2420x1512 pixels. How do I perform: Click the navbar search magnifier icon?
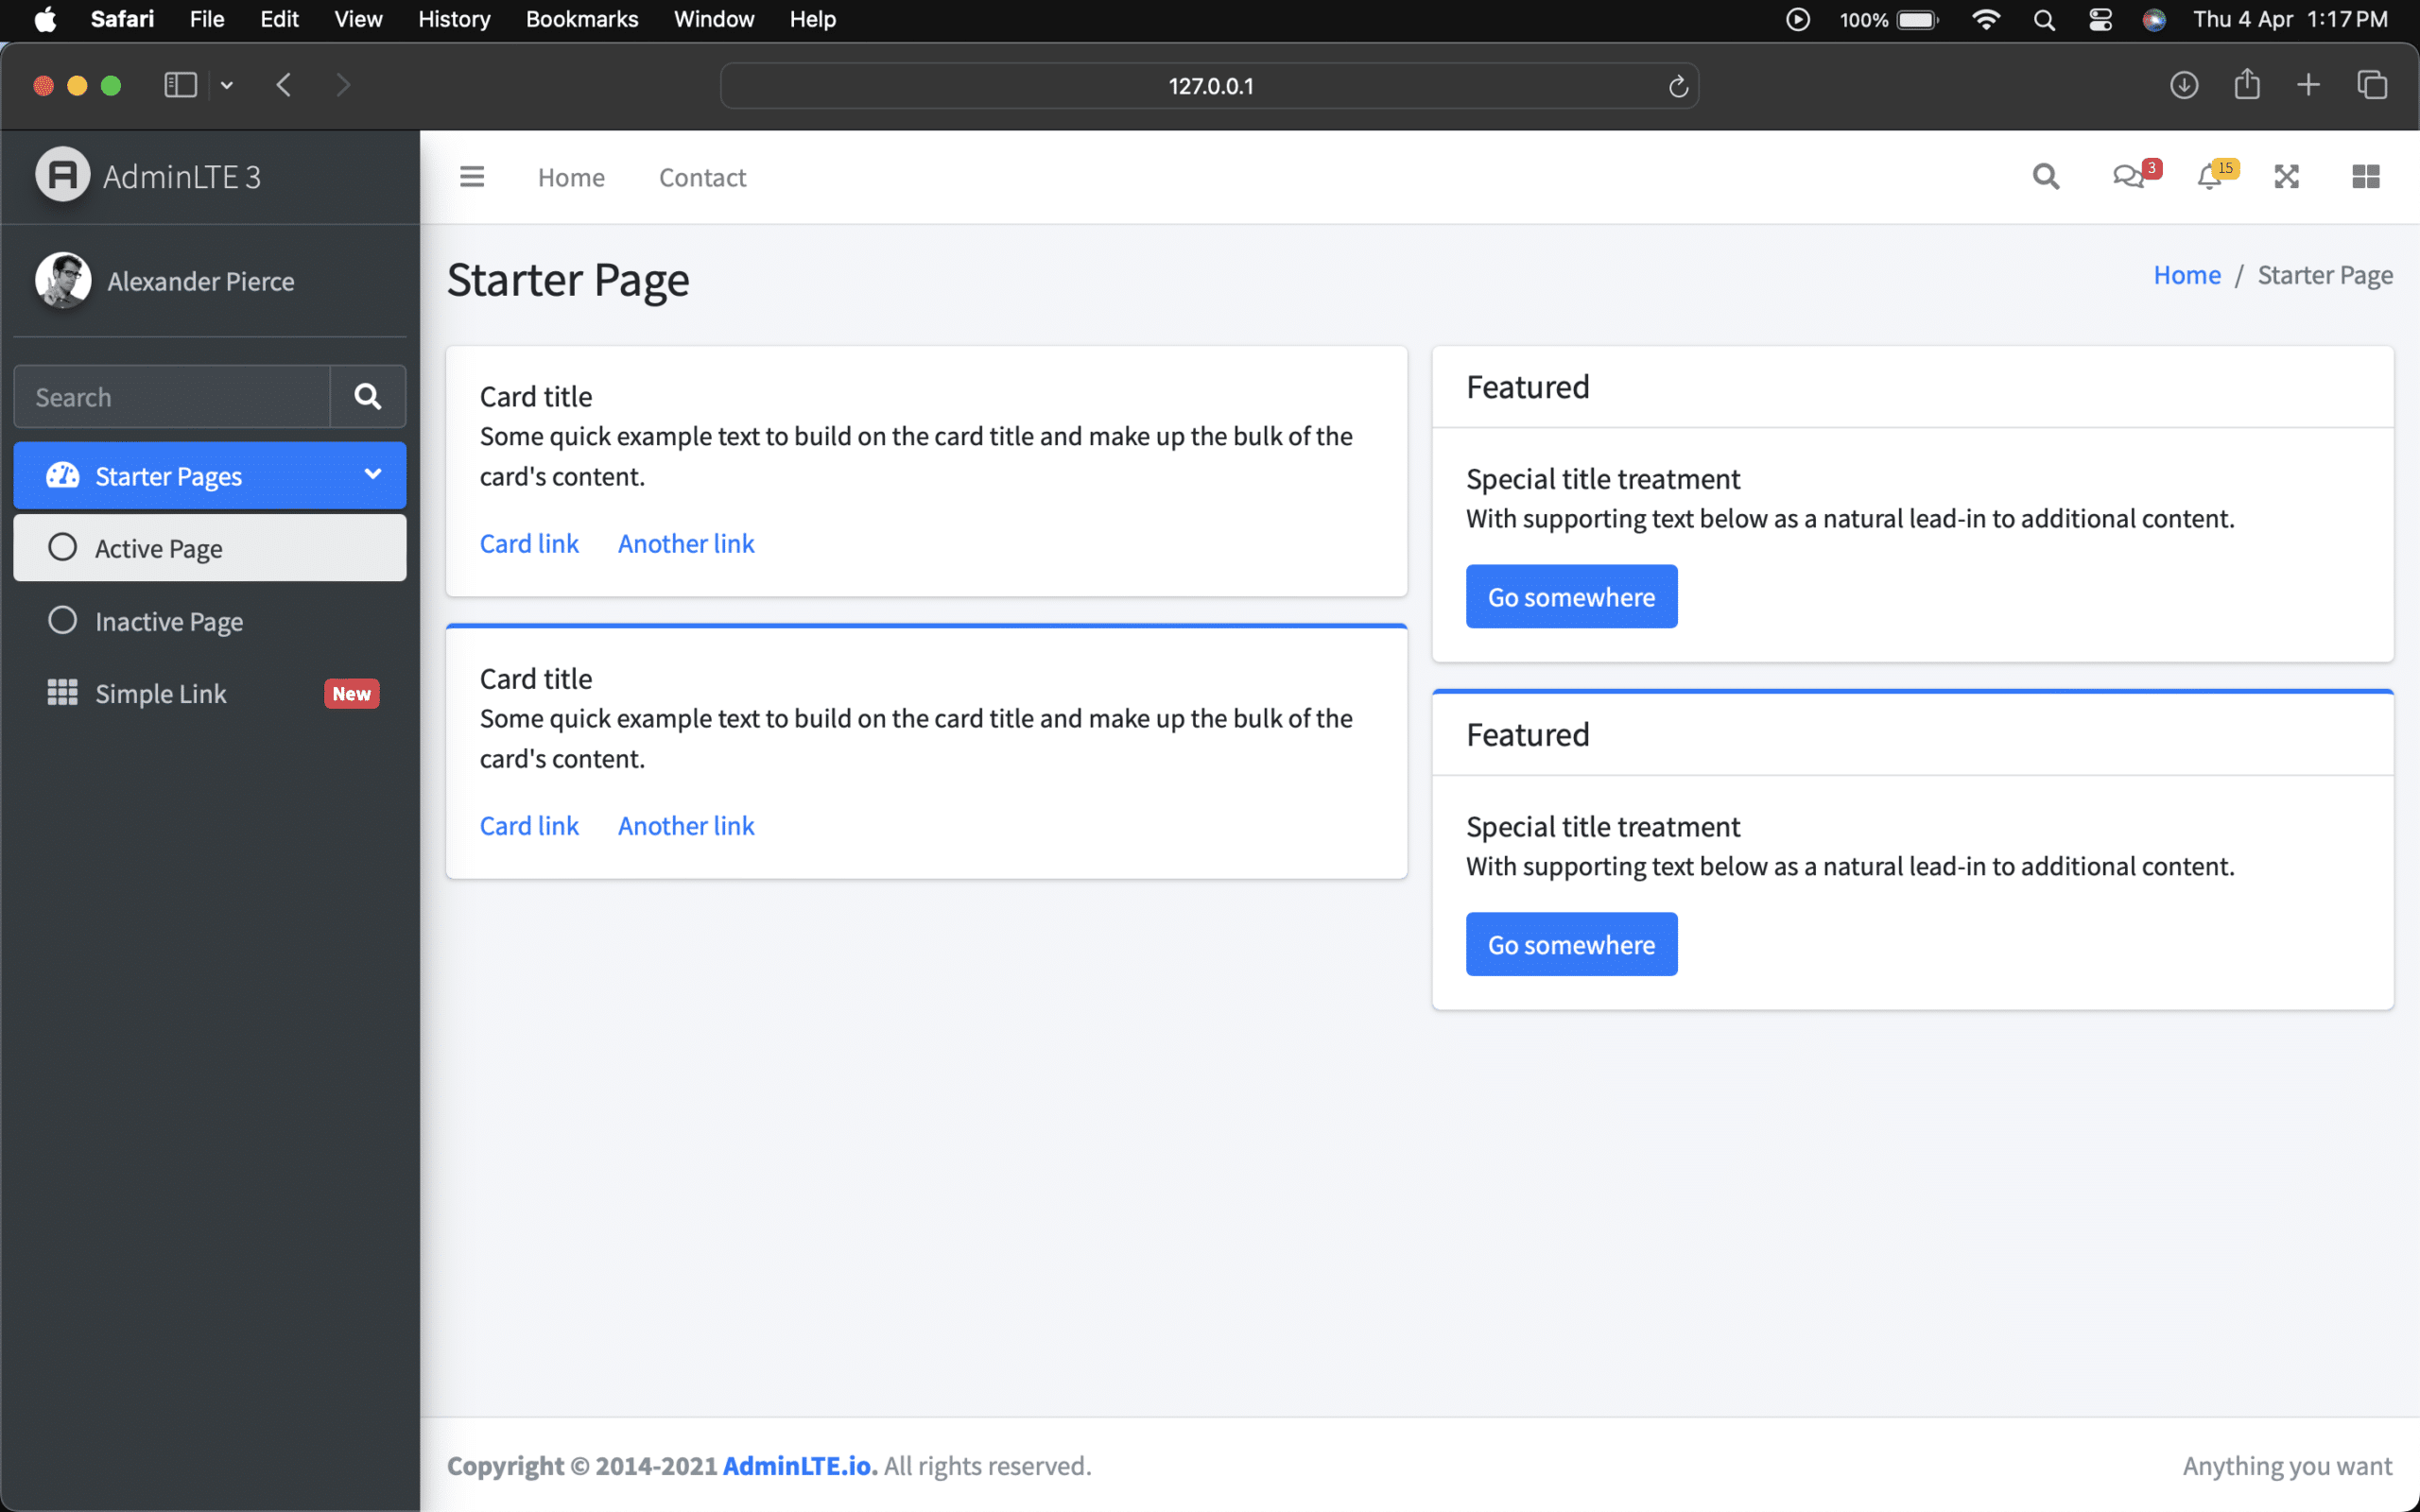tap(2046, 176)
